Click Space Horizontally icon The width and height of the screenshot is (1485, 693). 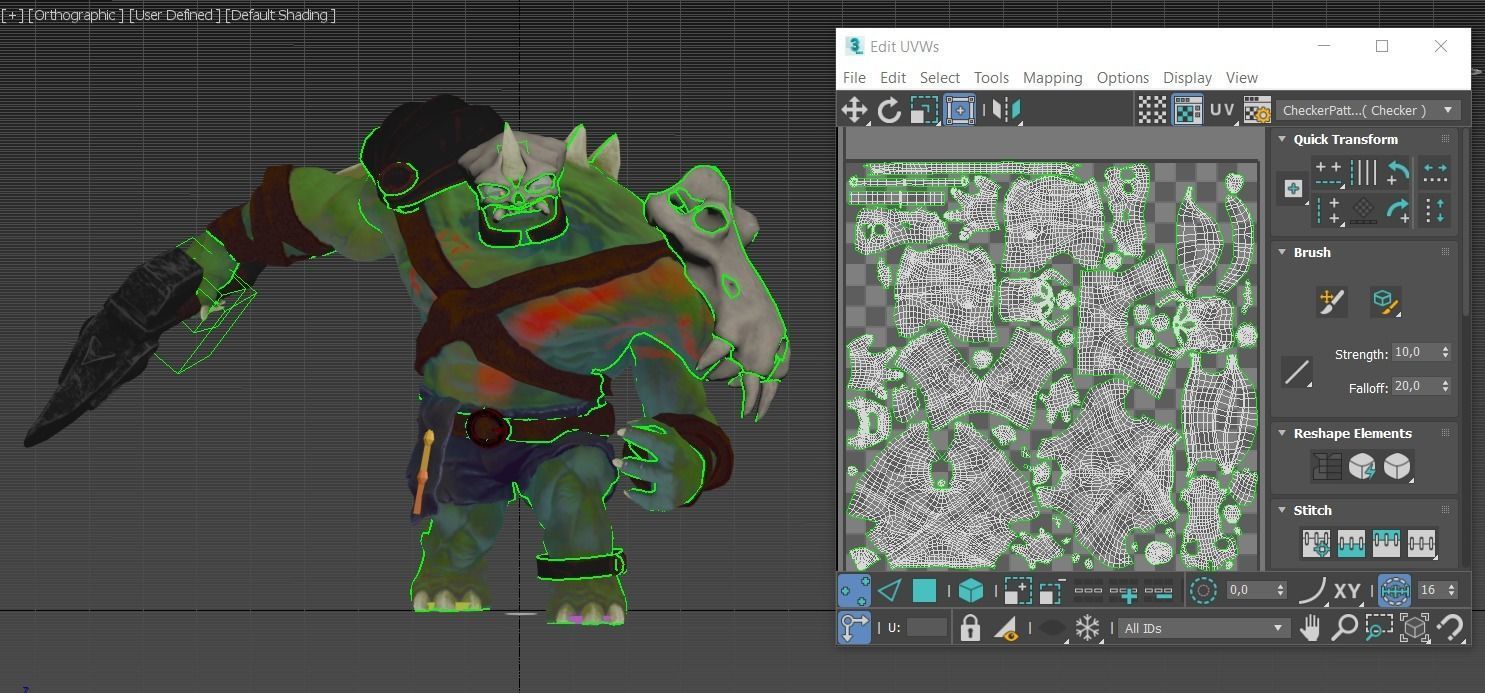click(1435, 173)
